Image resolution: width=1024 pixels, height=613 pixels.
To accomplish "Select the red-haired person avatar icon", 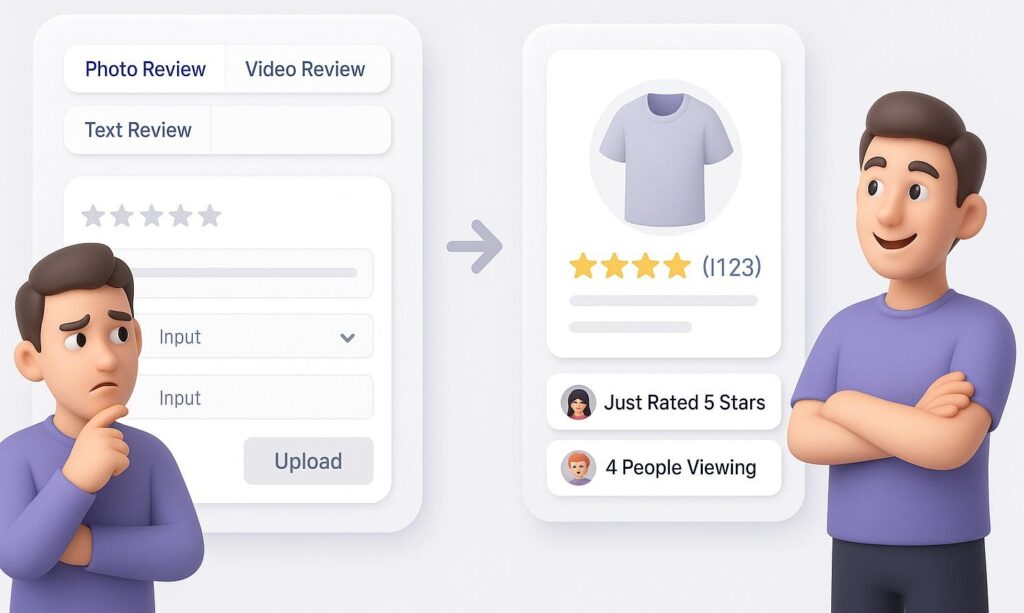I will 578,468.
